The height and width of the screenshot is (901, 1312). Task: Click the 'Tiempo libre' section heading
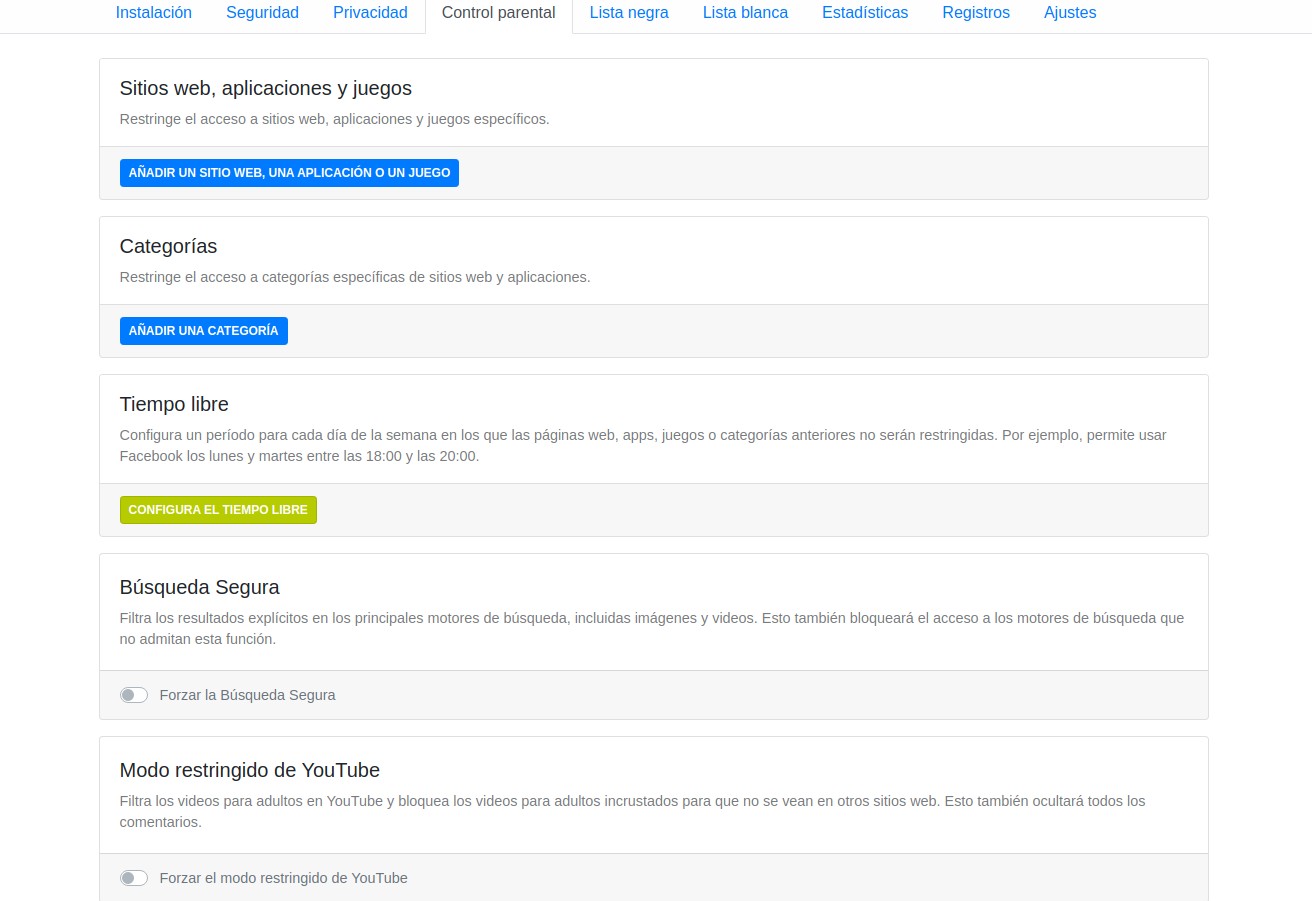174,404
